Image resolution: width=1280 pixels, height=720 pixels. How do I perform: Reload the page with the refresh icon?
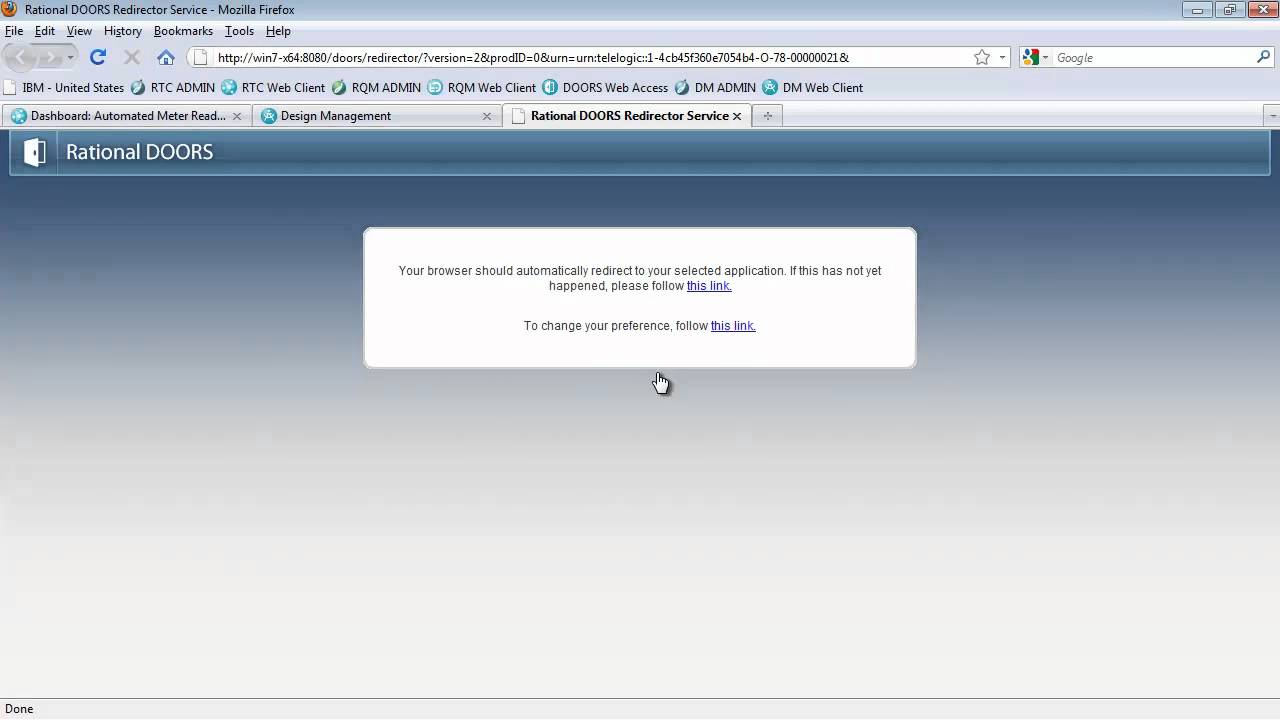pyautogui.click(x=97, y=57)
